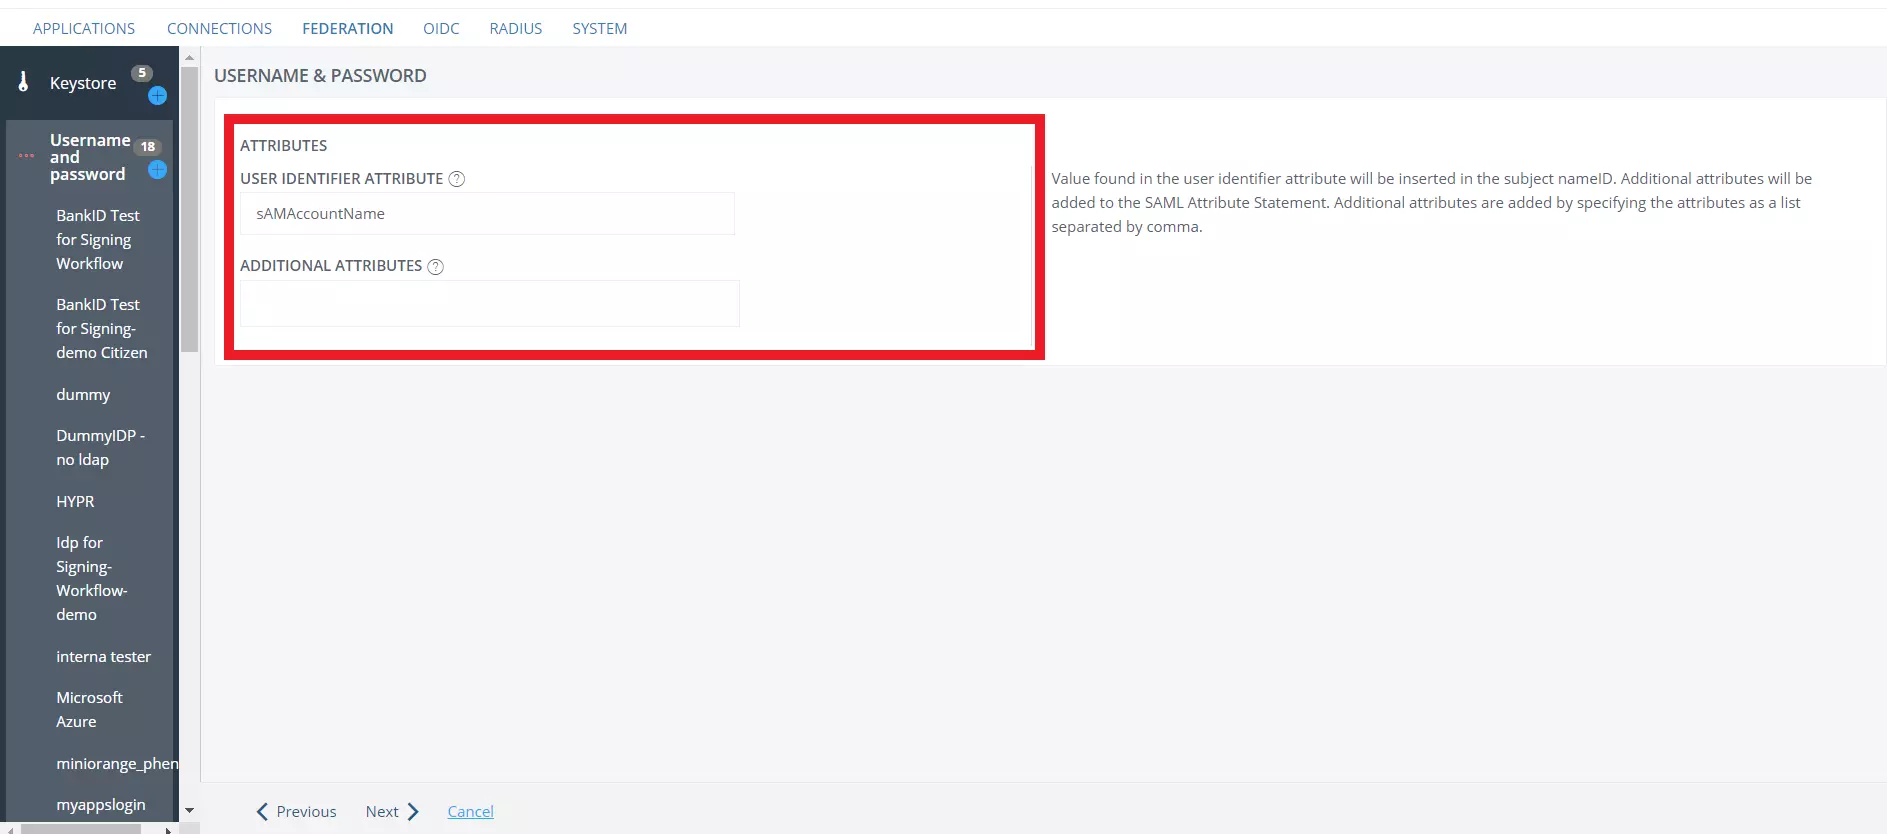
Task: Select myappslogin entry
Action: tap(100, 804)
